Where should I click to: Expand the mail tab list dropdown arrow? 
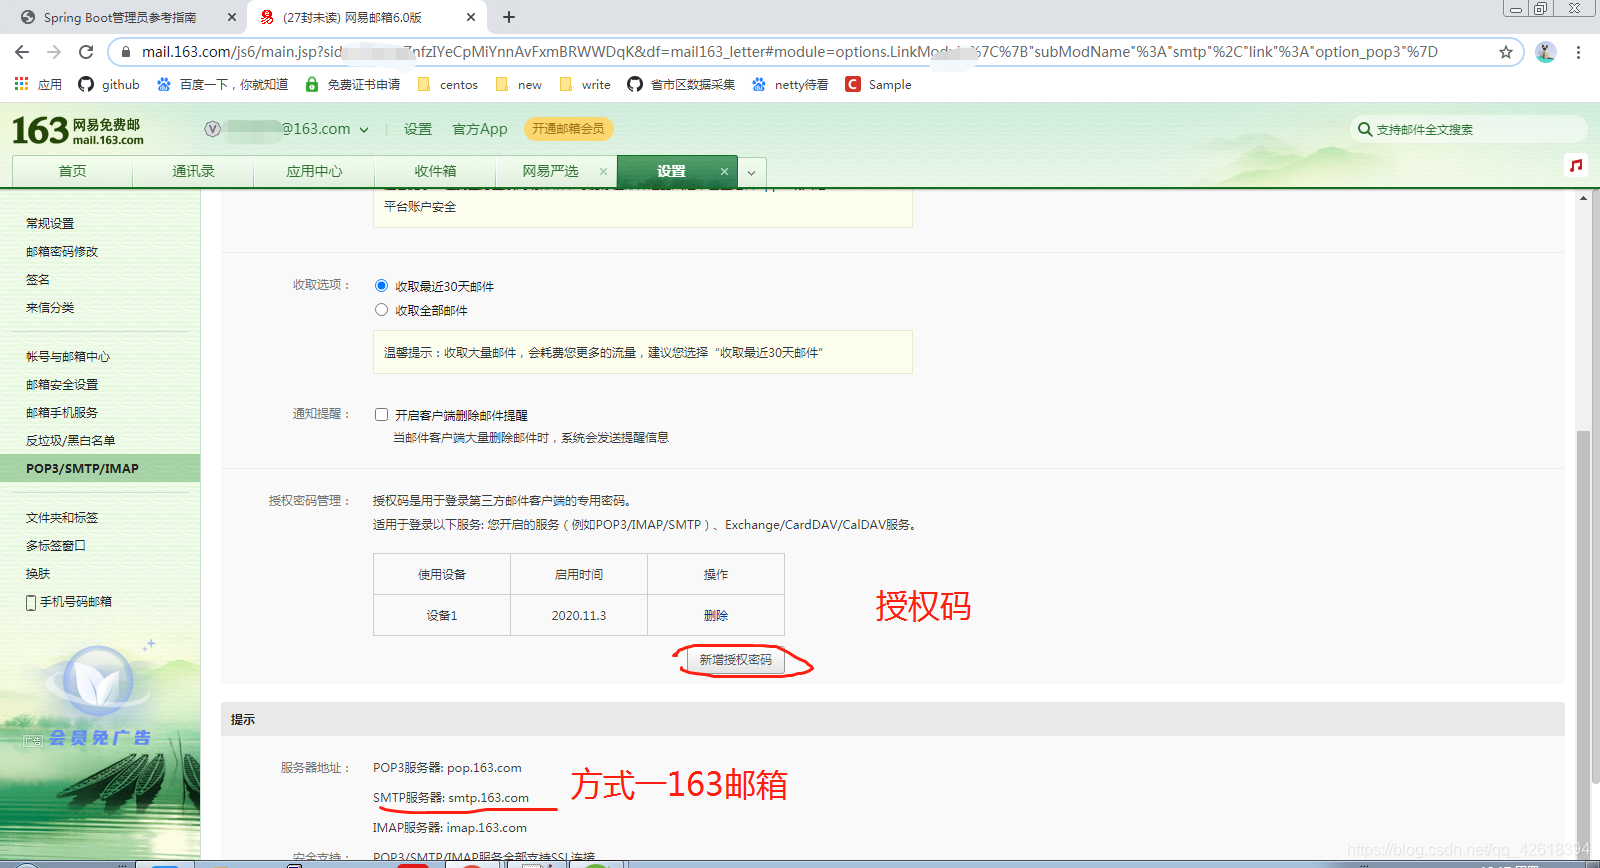752,172
